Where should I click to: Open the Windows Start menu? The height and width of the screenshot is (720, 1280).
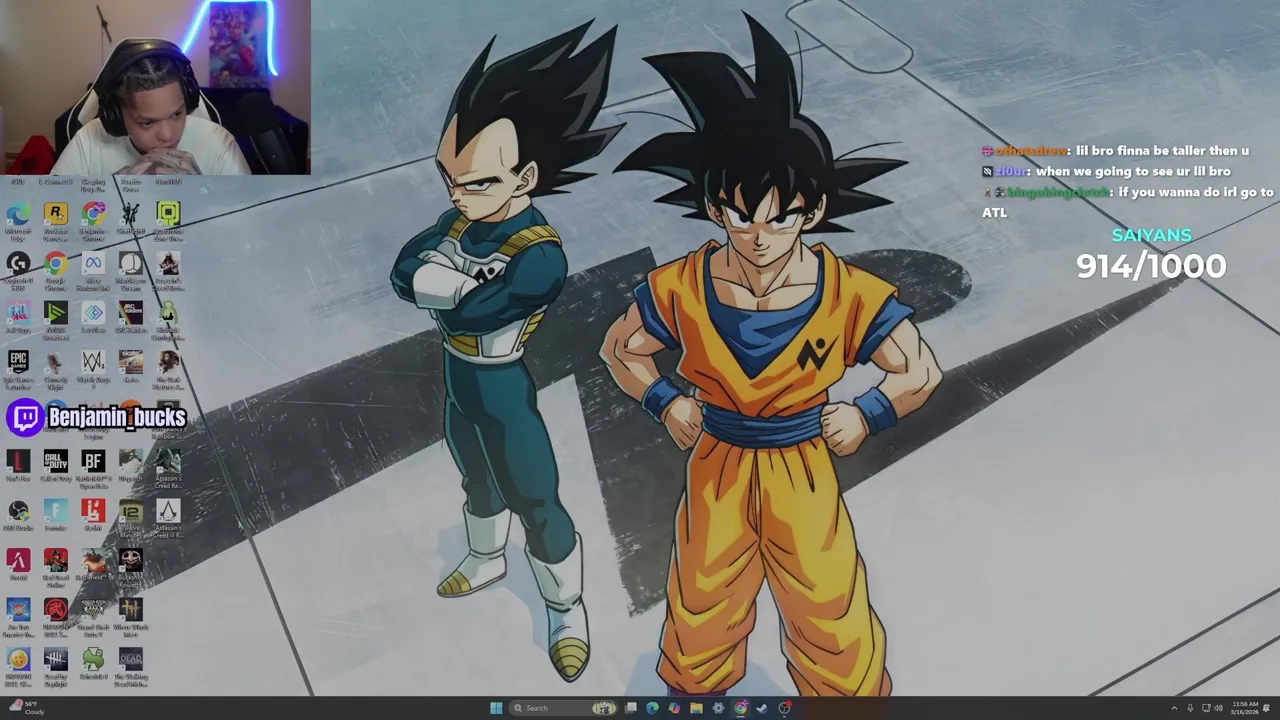[x=496, y=708]
